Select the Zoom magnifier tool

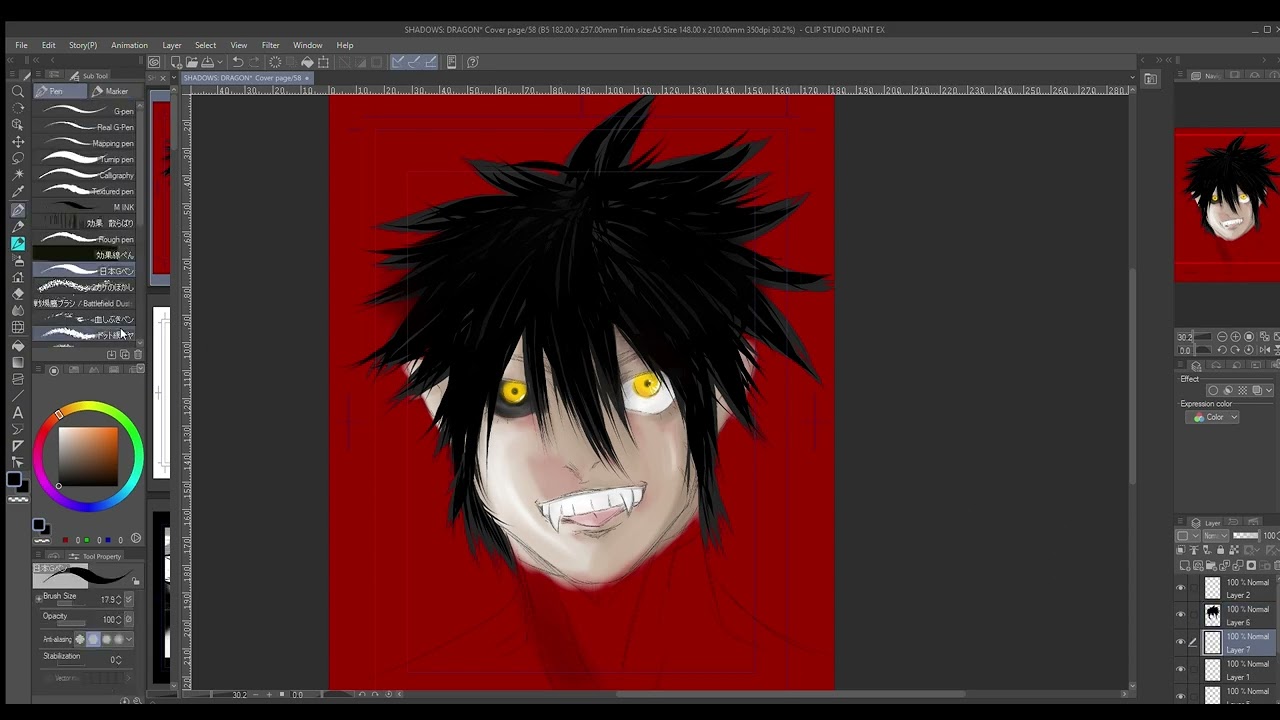pyautogui.click(x=17, y=91)
